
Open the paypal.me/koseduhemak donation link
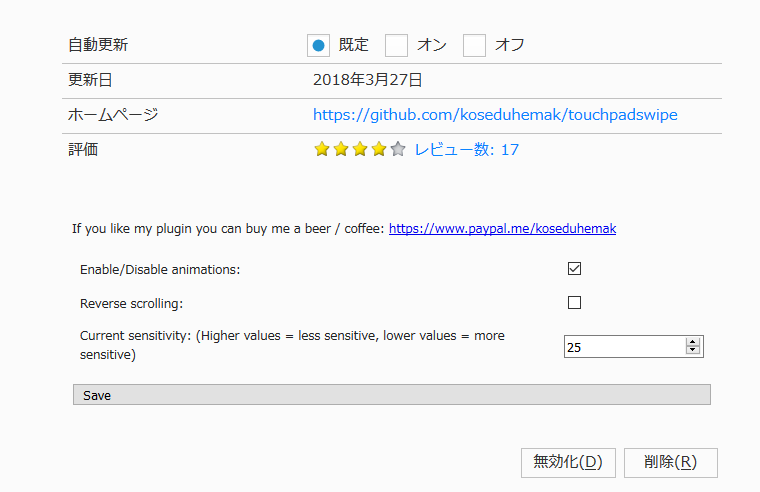pos(502,228)
